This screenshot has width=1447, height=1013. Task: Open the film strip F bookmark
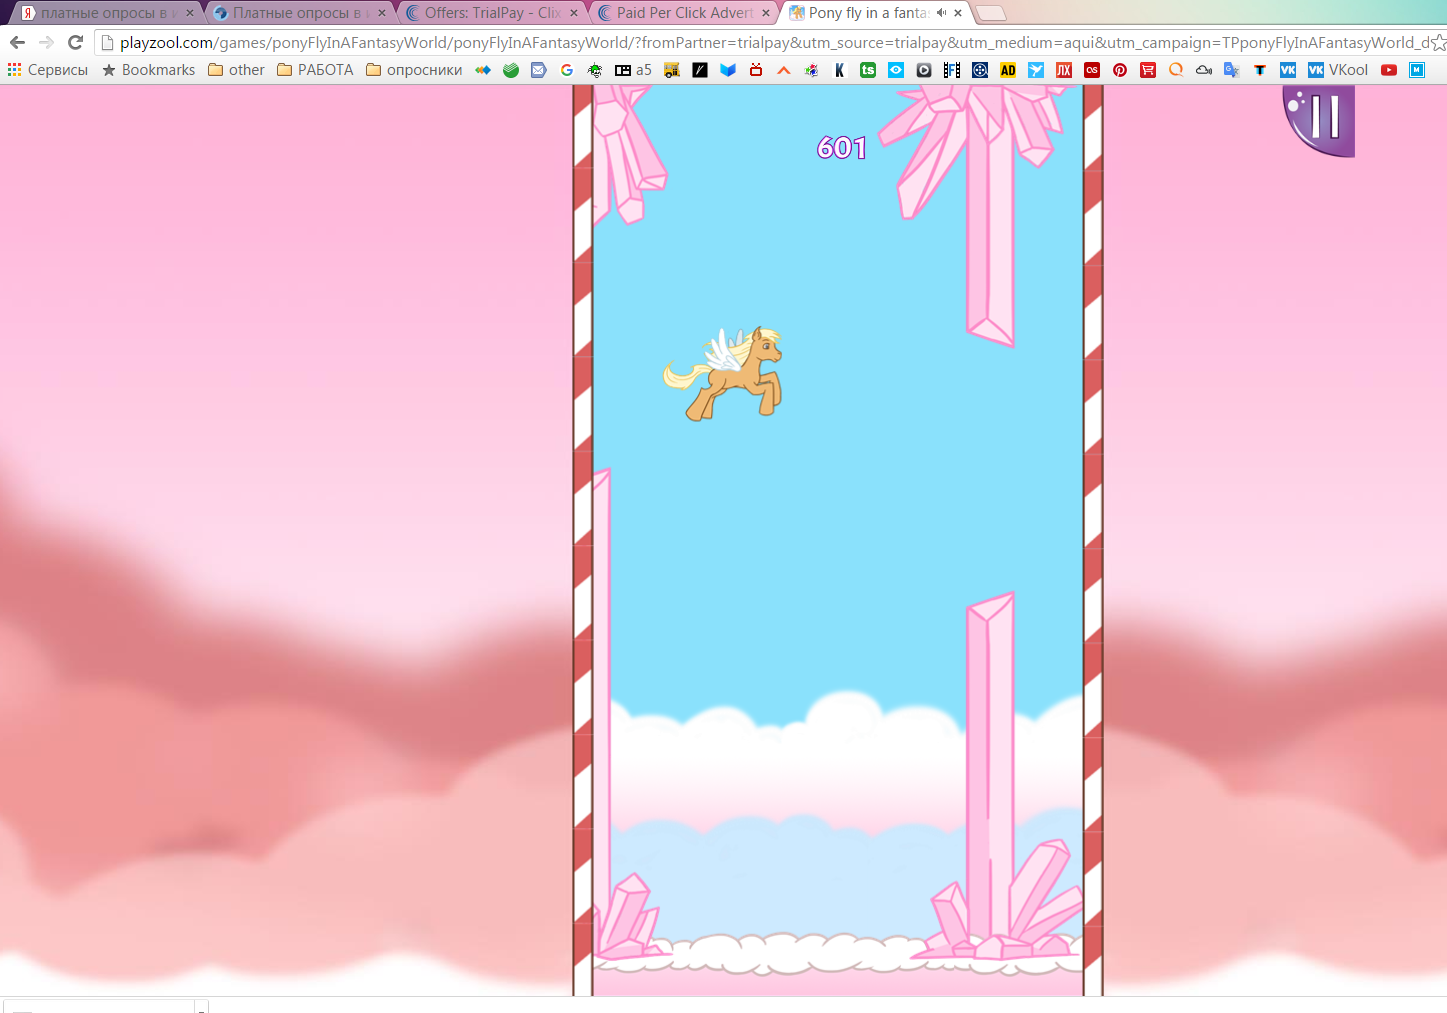click(952, 70)
